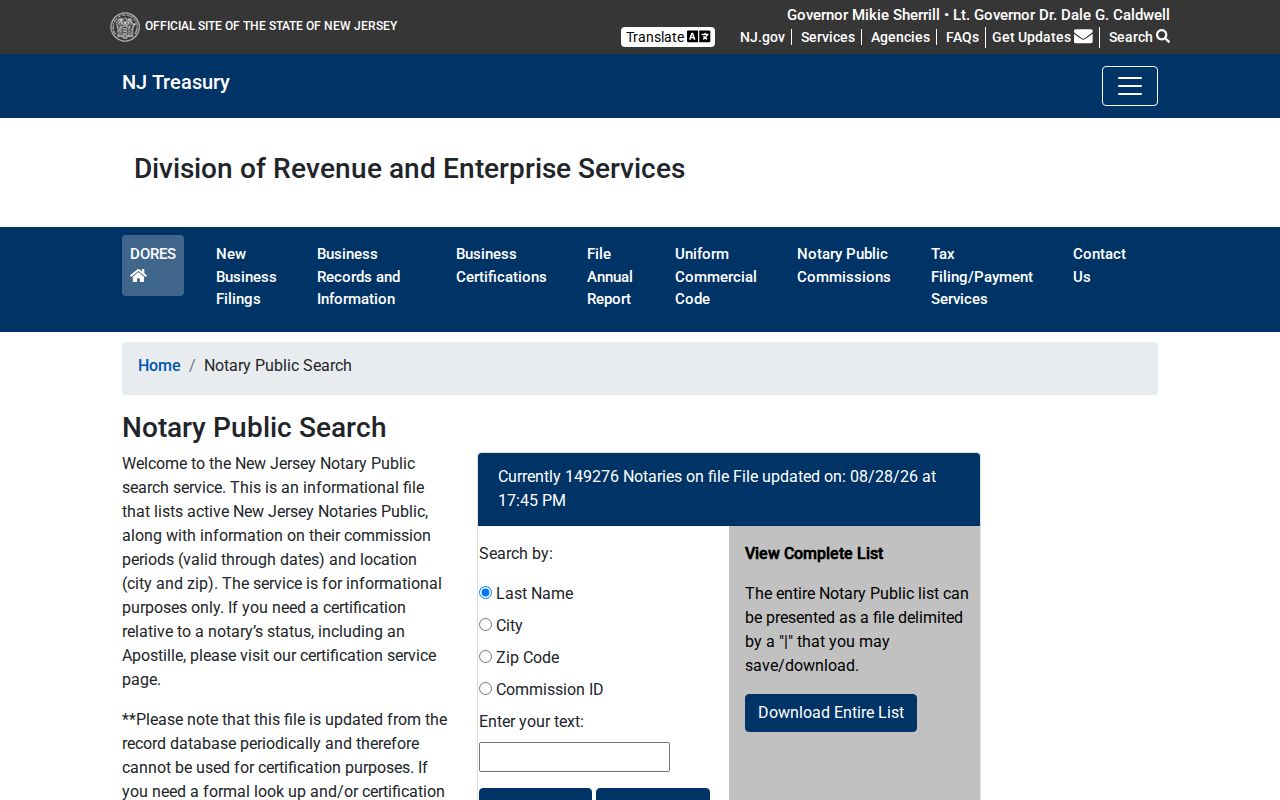This screenshot has height=800, width=1280.
Task: Open Search with the magnifier icon
Action: [1139, 37]
